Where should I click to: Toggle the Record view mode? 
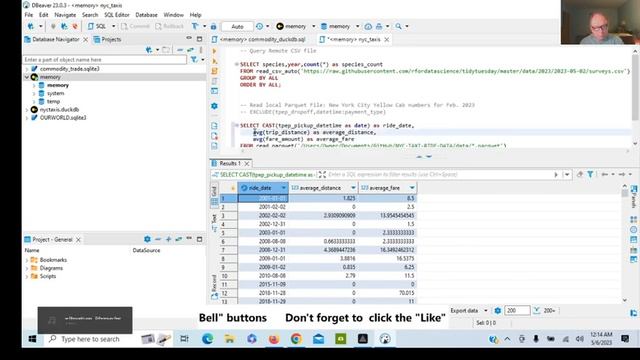(x=214, y=287)
